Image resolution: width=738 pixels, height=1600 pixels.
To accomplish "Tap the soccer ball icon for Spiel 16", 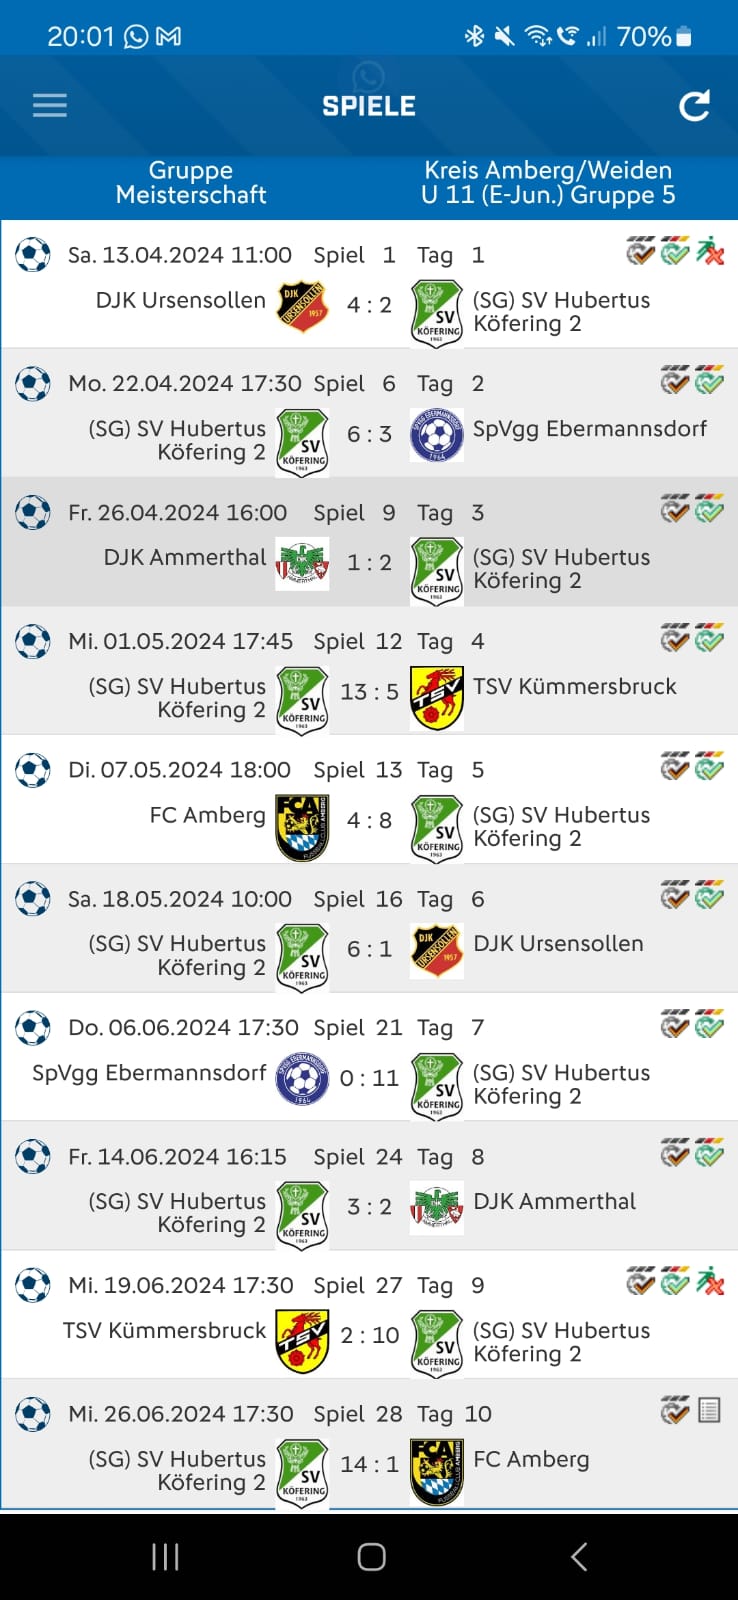I will pos(33,899).
